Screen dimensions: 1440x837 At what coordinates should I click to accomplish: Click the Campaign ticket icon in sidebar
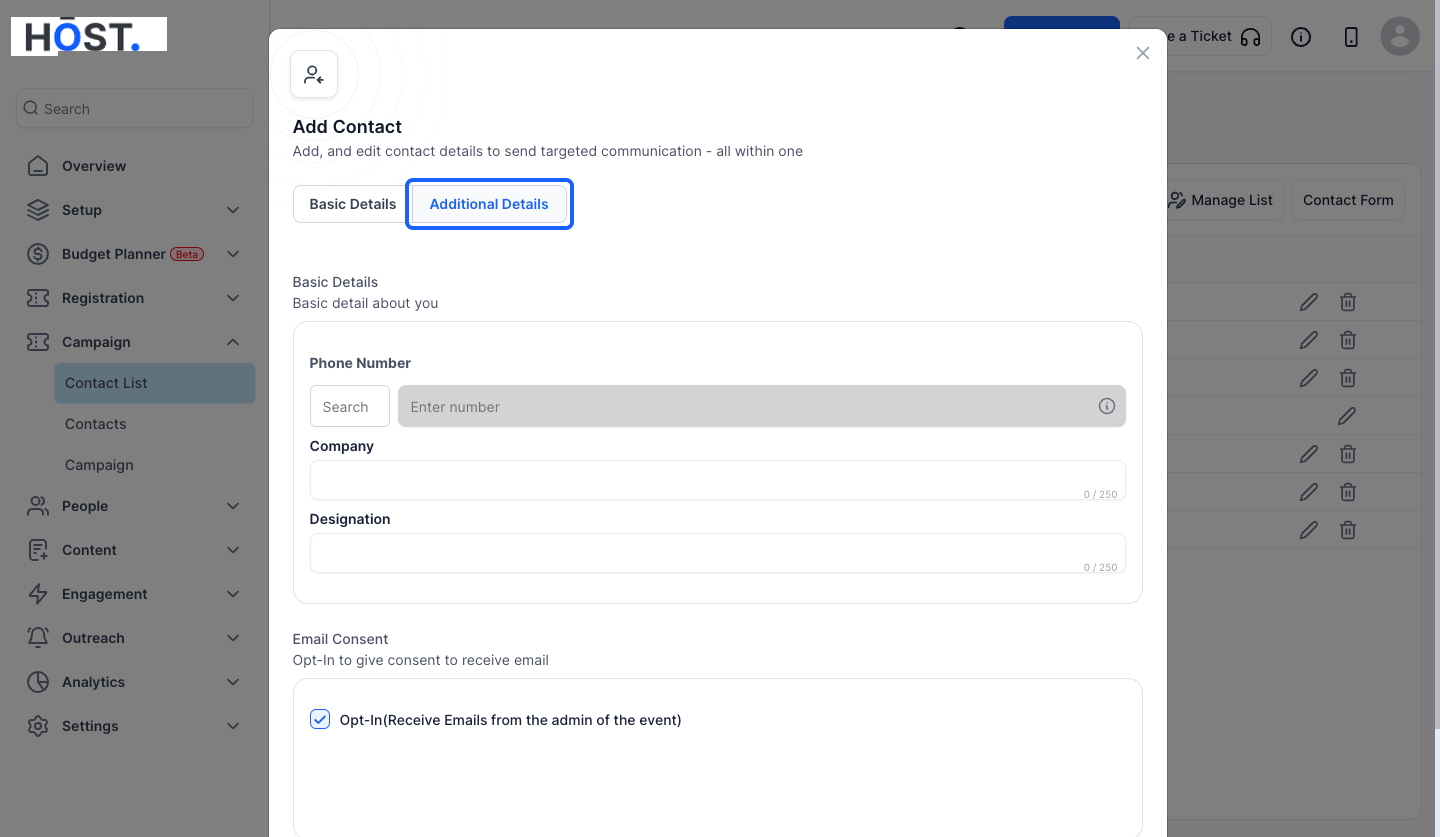pos(38,342)
